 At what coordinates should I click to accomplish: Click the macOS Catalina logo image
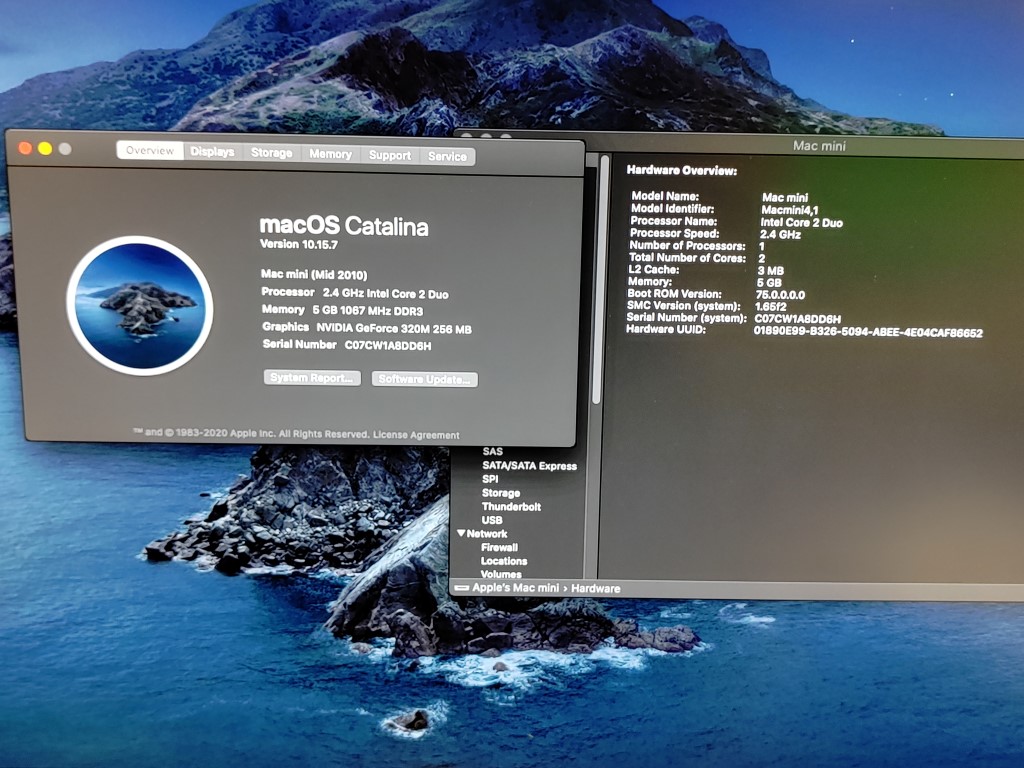140,306
